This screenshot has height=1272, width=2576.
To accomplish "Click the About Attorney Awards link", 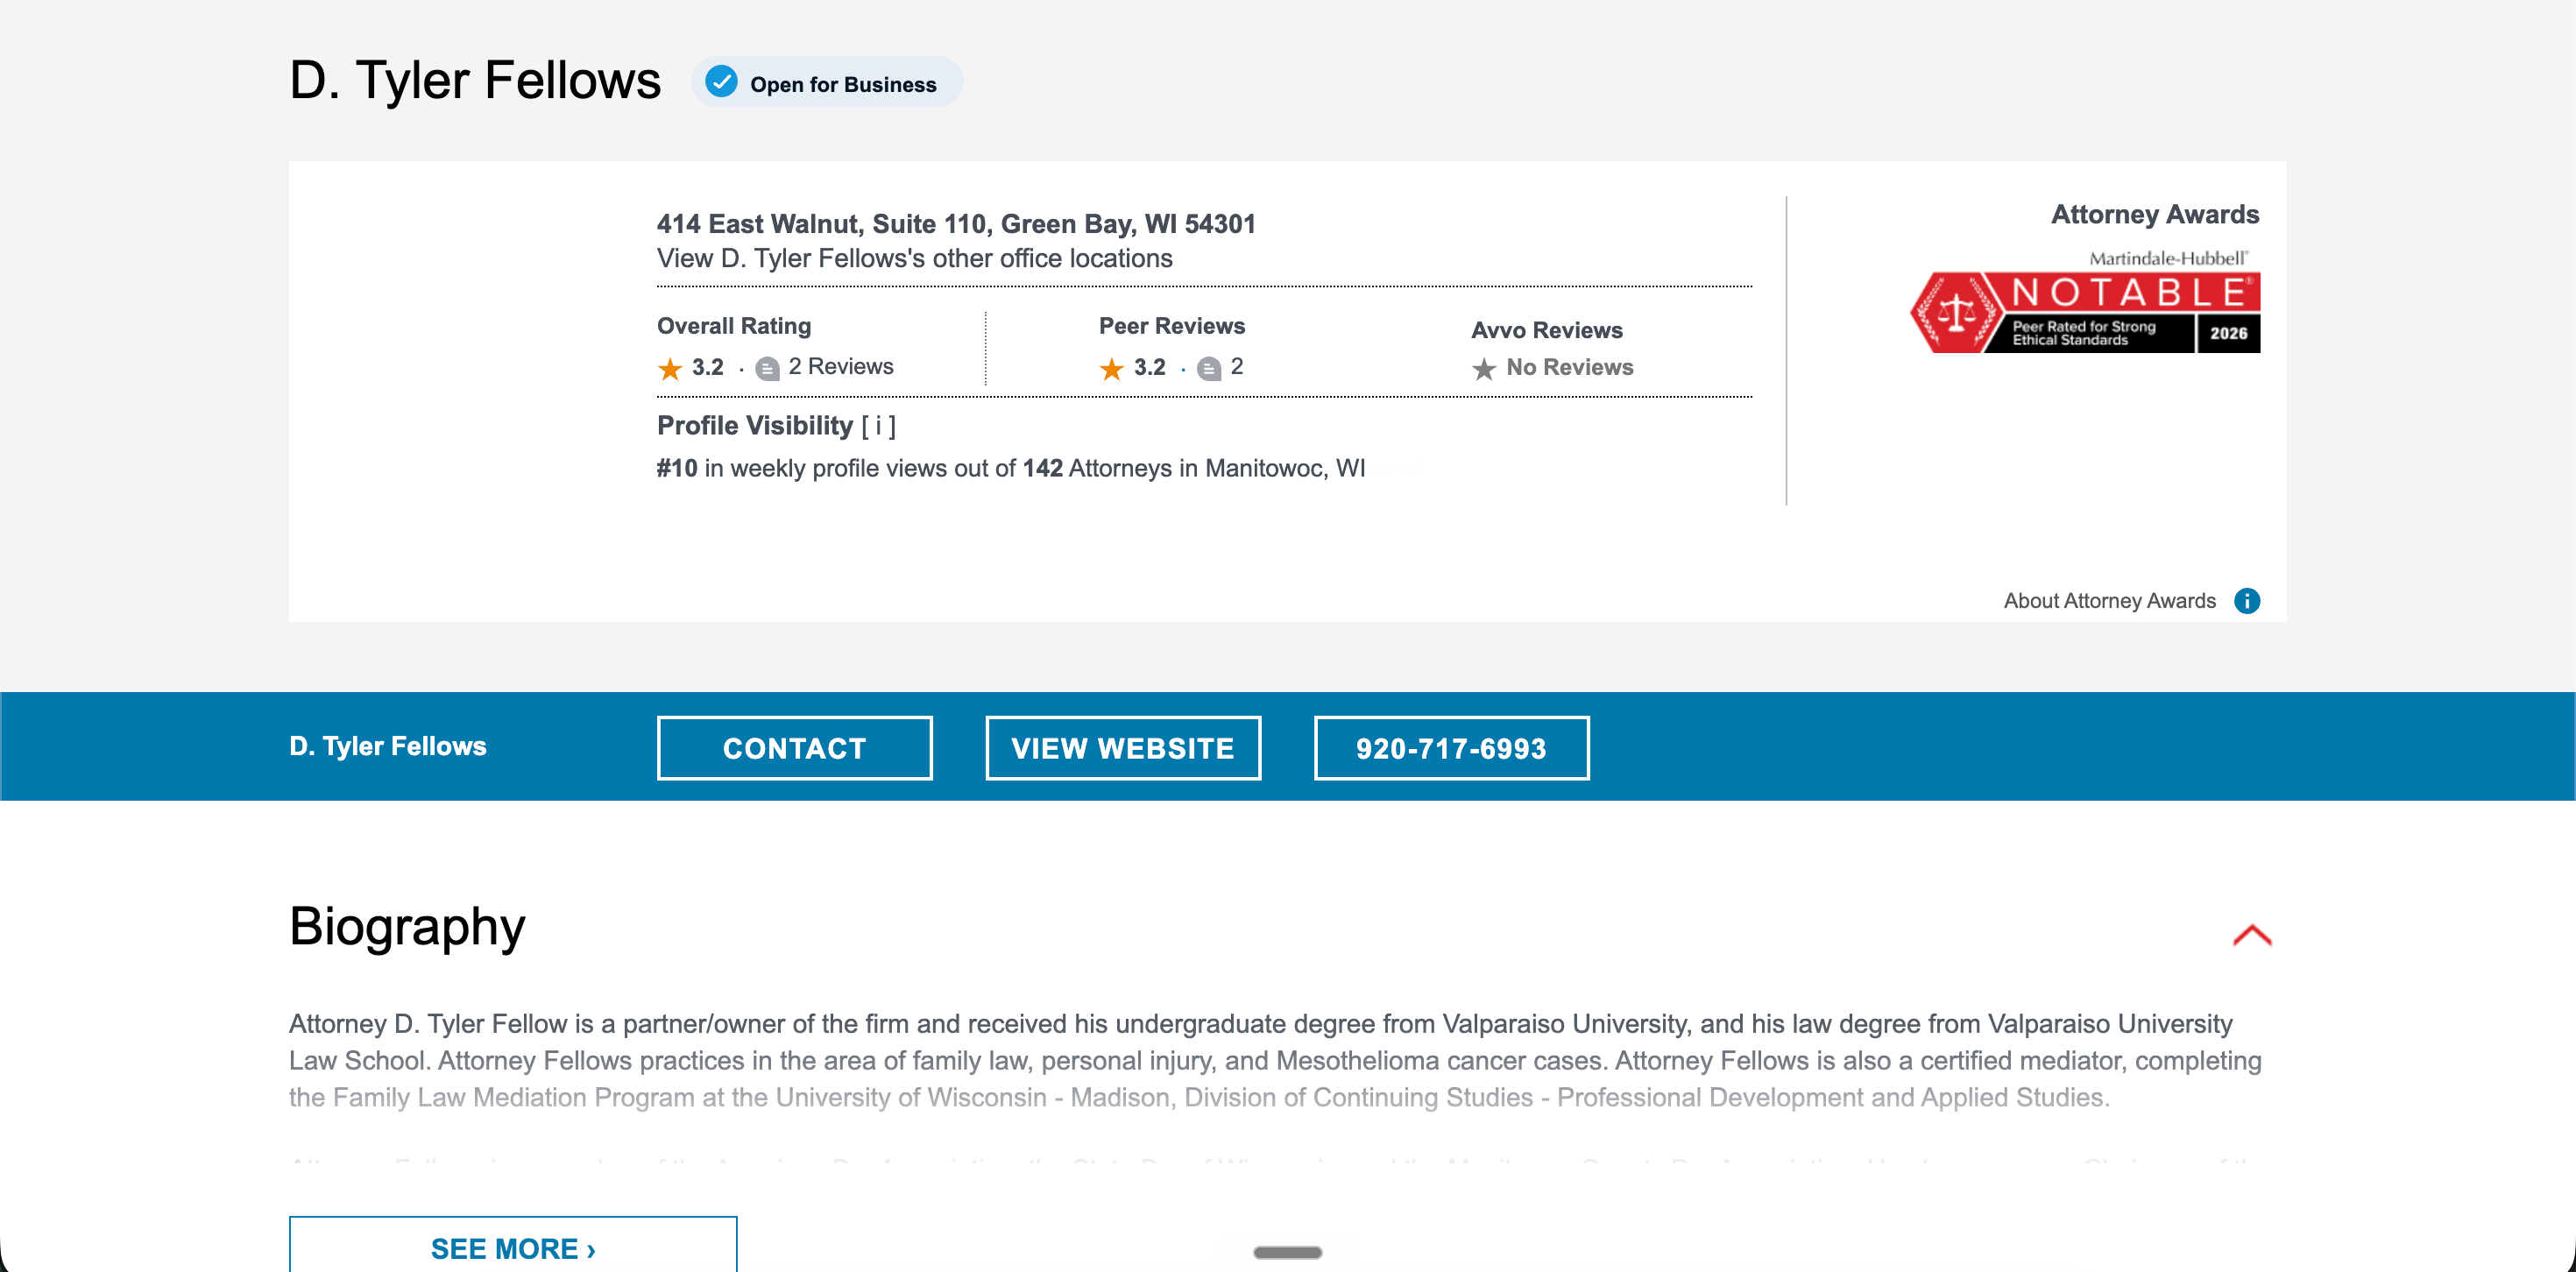I will (2109, 601).
